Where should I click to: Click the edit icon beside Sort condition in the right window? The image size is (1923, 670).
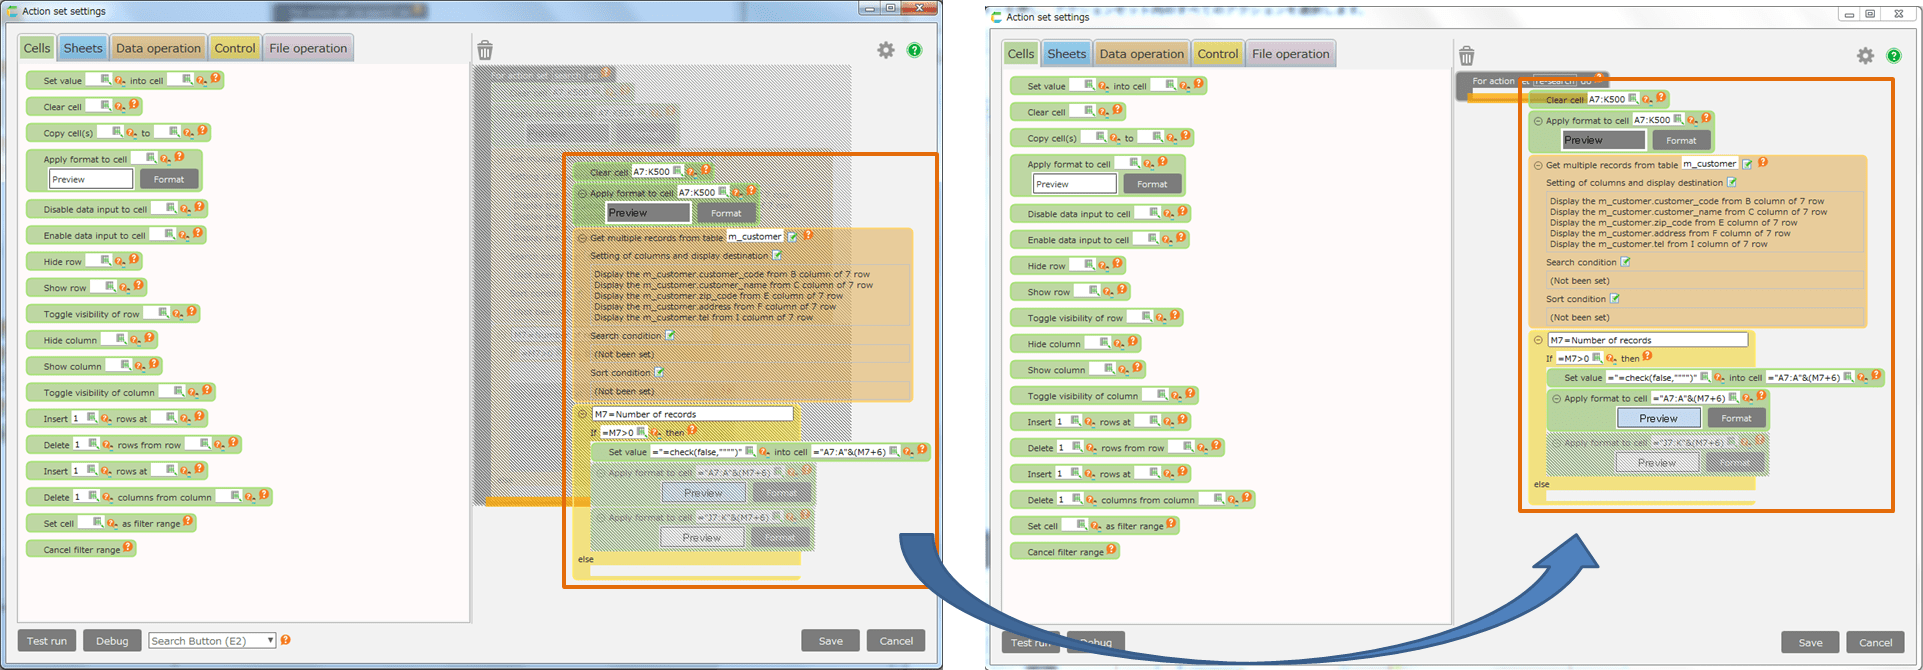(x=1614, y=299)
